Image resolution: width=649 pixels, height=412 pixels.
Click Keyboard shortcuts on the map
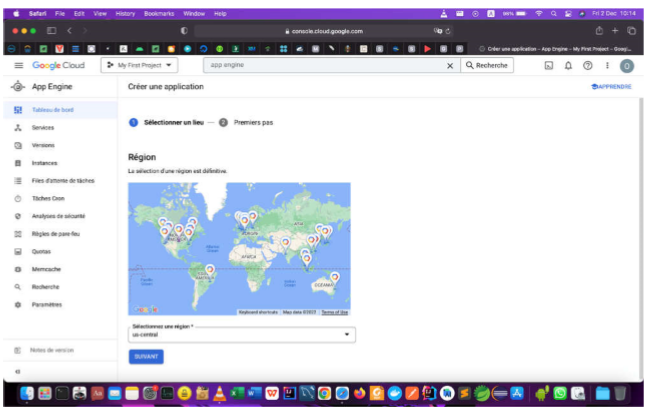tap(258, 312)
